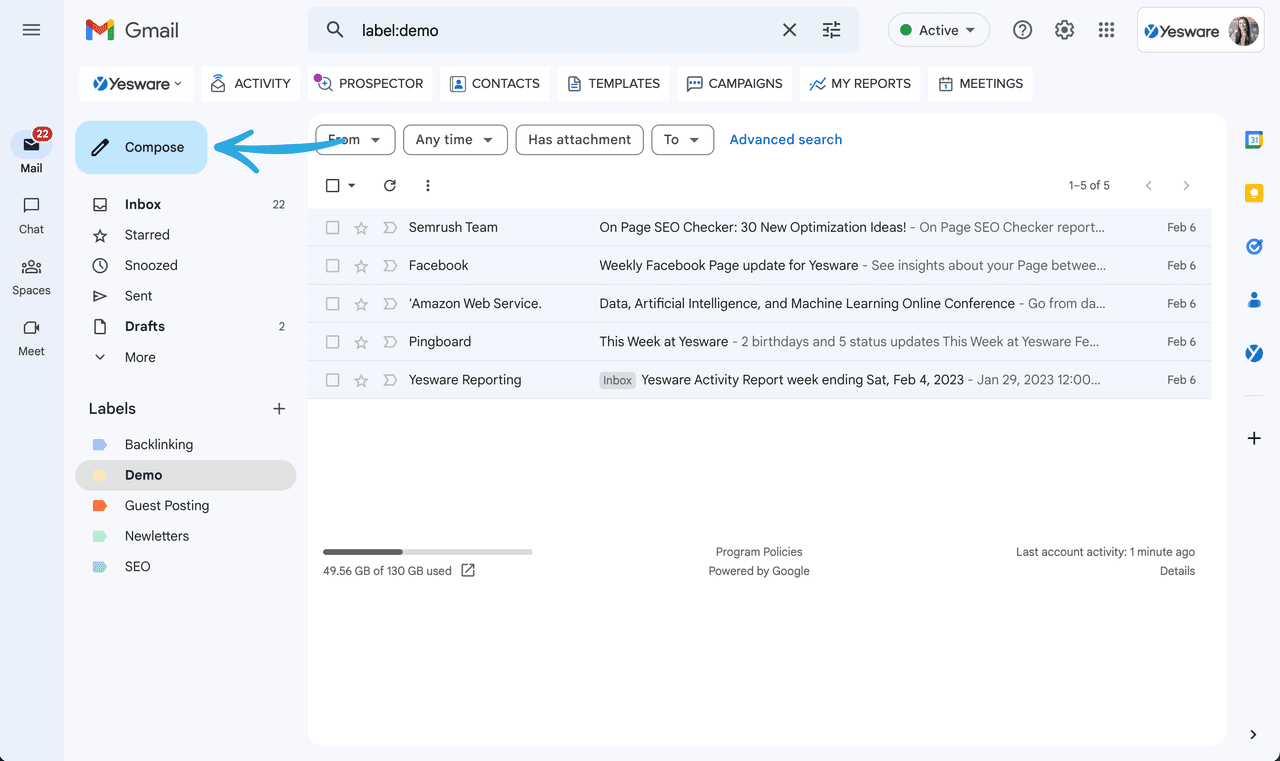
Task: Open Google Tasks side panel icon
Action: 1254,246
